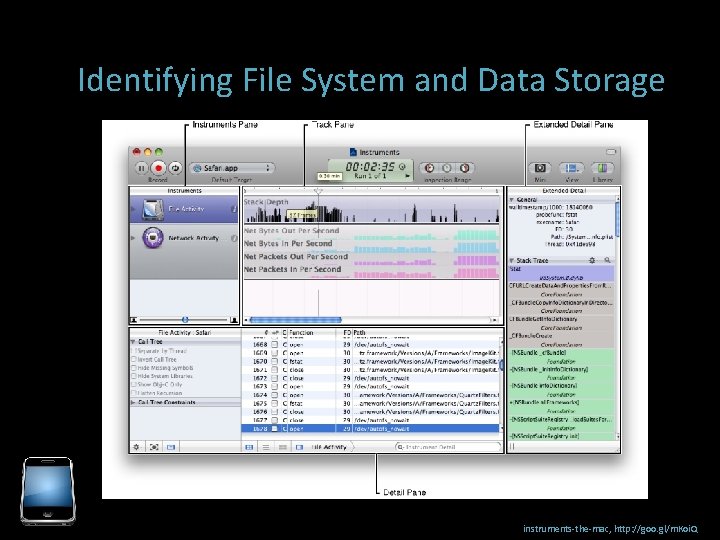The width and height of the screenshot is (720, 540).
Task: Click the small track-size icon left of slider
Action: coord(134,320)
